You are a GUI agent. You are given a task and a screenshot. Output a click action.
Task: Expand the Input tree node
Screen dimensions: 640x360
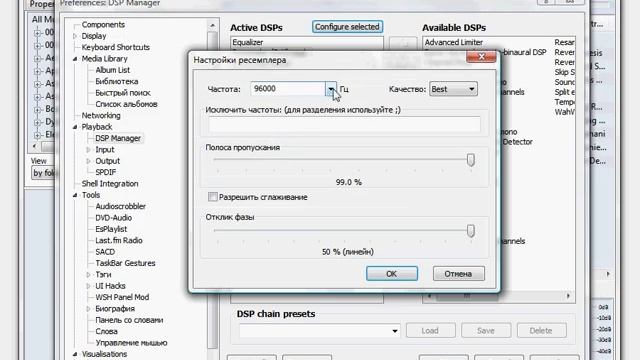(89, 150)
